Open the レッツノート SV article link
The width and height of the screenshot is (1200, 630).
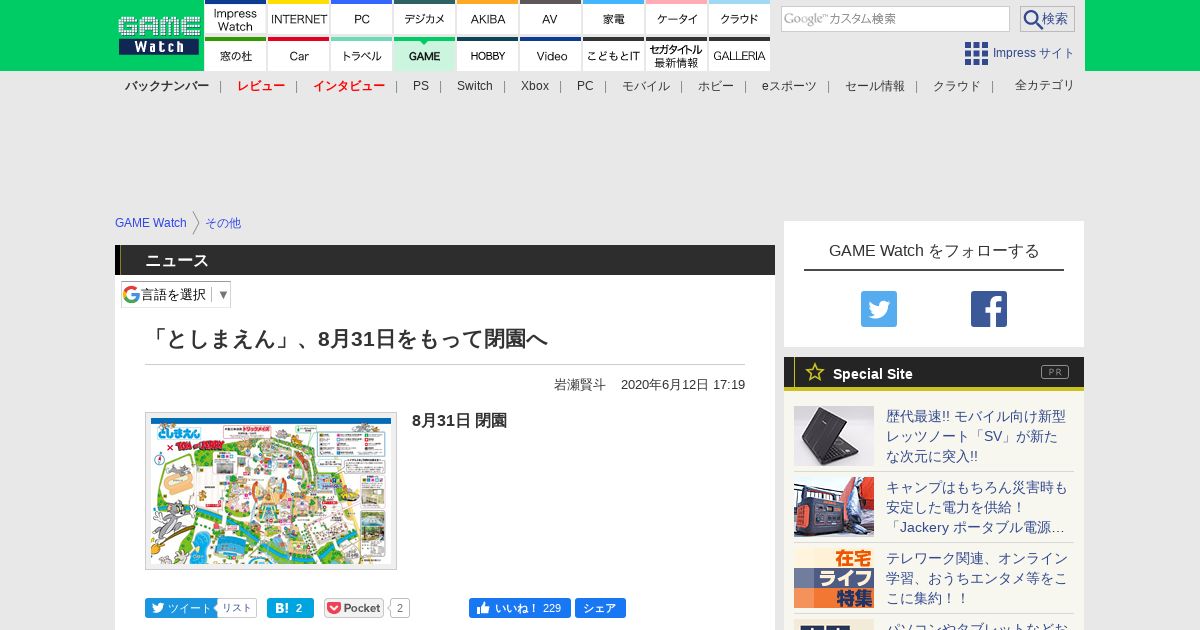click(976, 436)
